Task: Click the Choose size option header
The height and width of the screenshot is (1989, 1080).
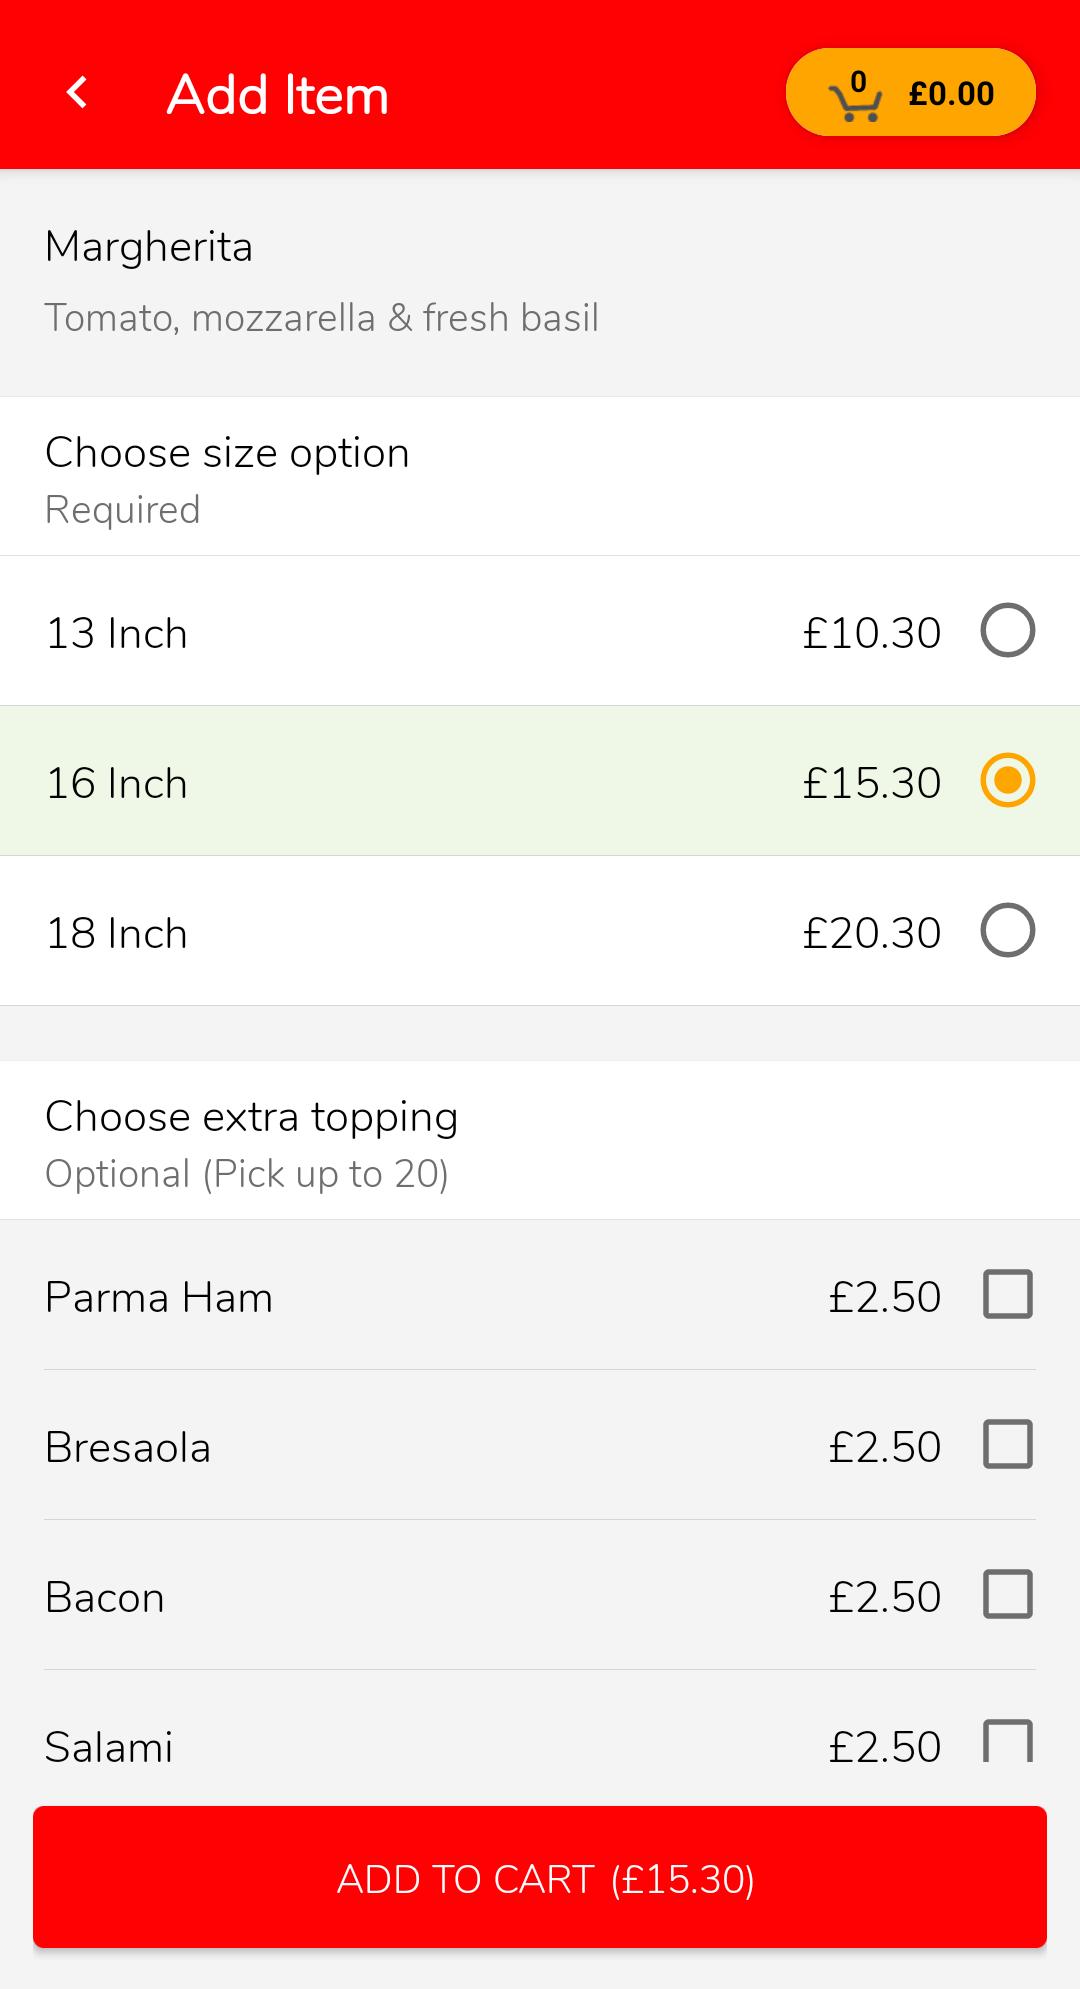Action: pos(228,453)
